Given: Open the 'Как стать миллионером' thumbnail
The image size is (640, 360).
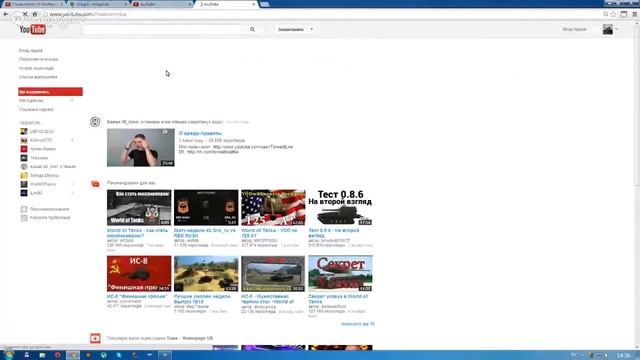Looking at the screenshot, I should (x=139, y=207).
